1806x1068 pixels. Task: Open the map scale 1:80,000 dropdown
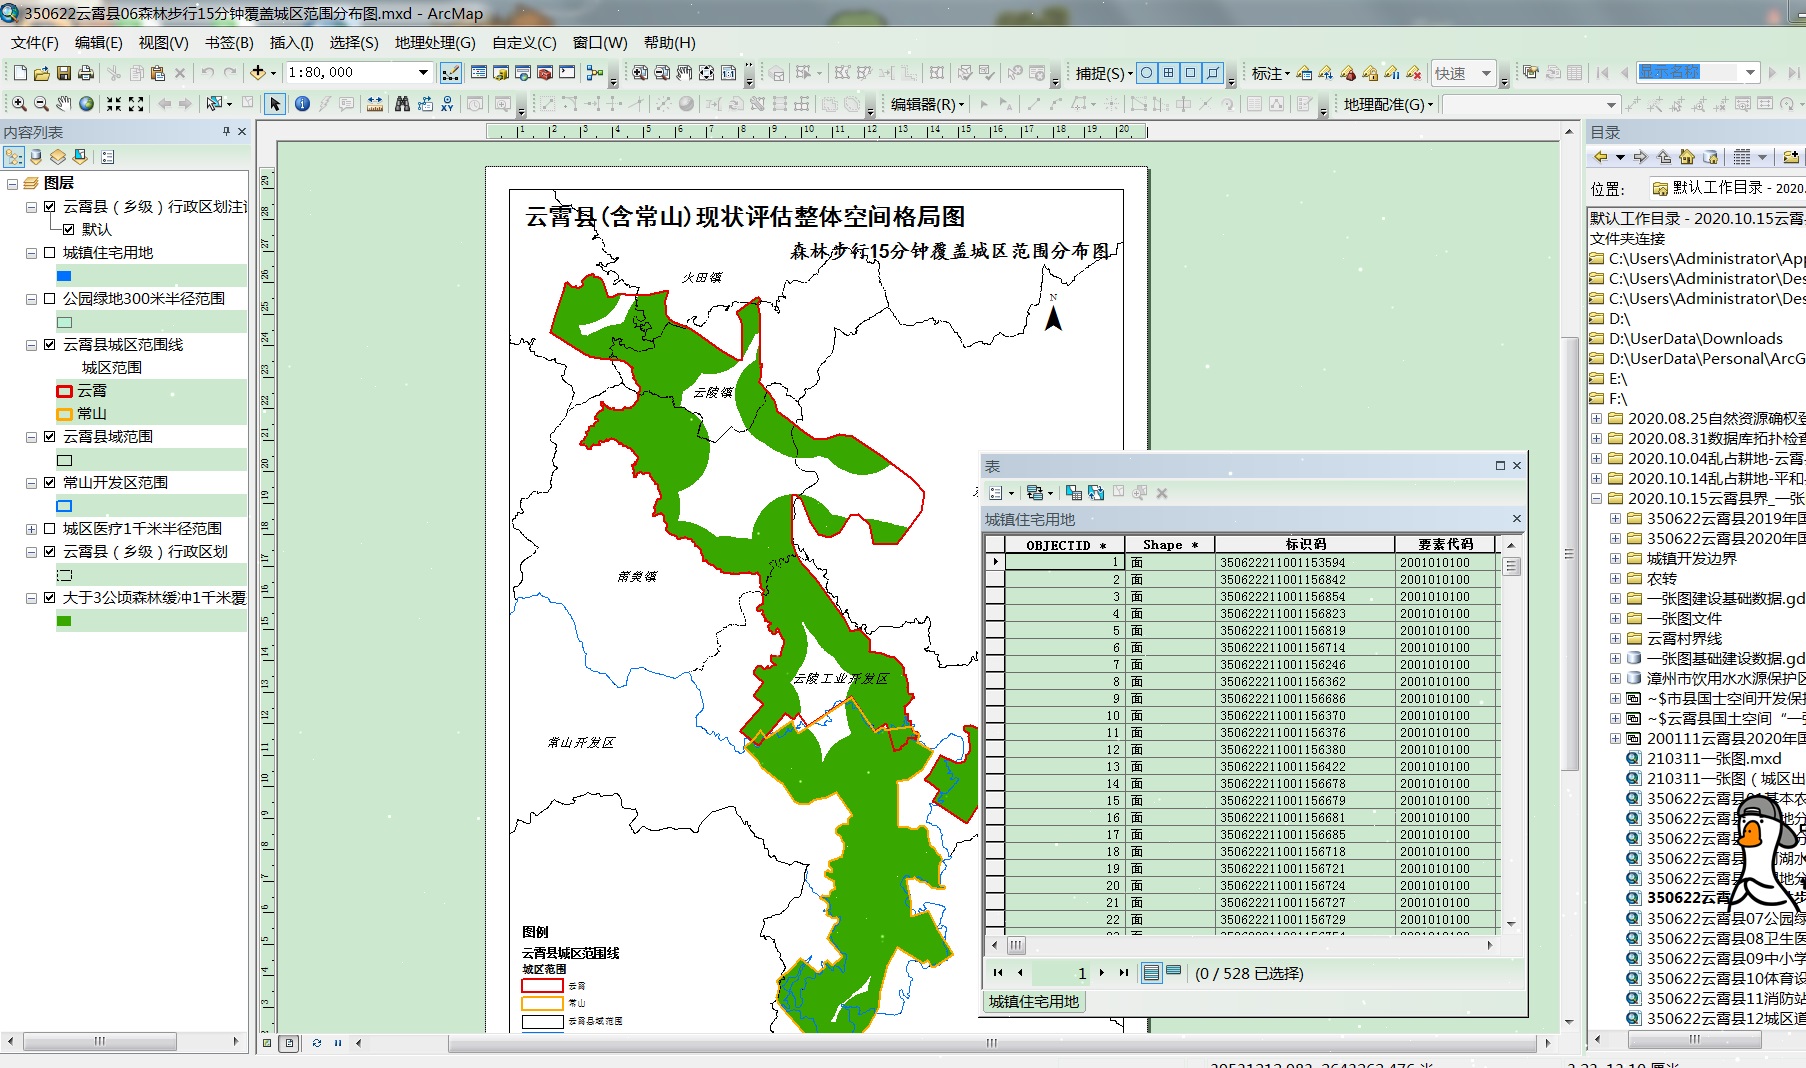pos(423,73)
